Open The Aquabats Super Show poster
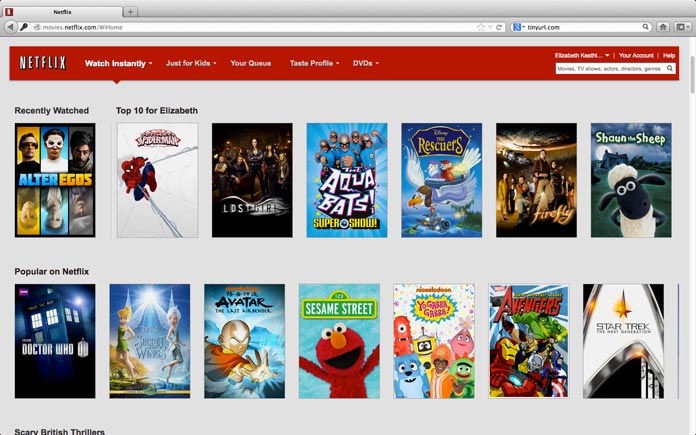 [347, 180]
